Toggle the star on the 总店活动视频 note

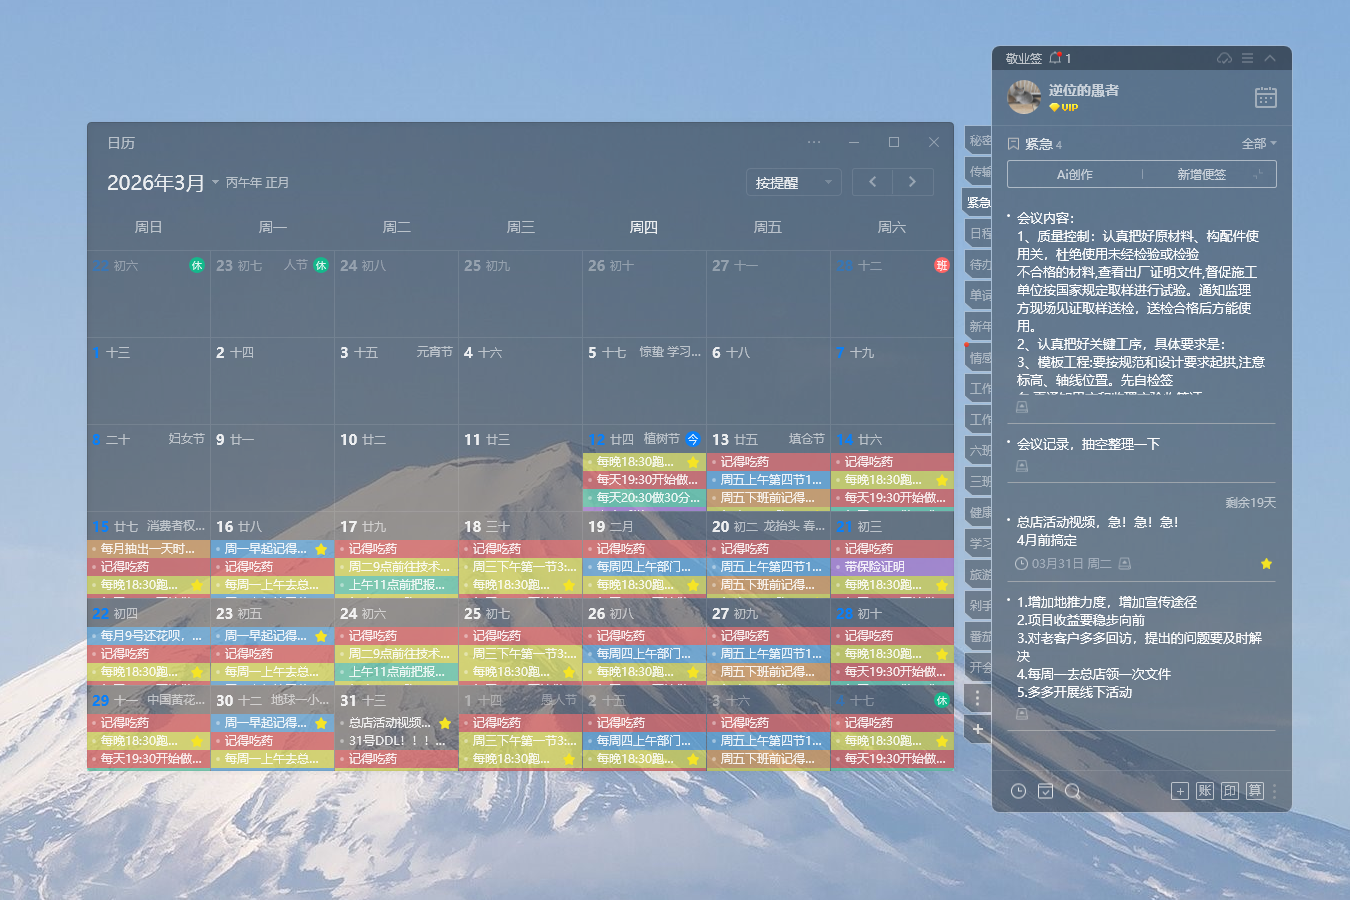click(x=1266, y=563)
